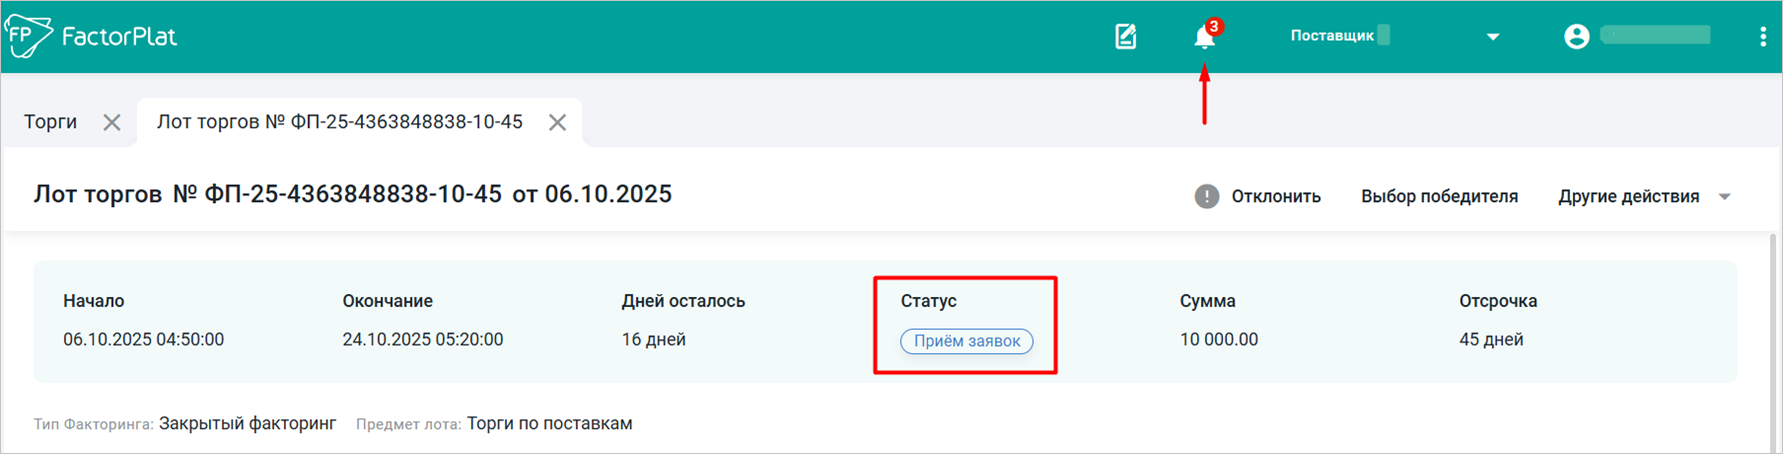Click the user profile avatar icon
Image resolution: width=1783 pixels, height=454 pixels.
[1576, 37]
